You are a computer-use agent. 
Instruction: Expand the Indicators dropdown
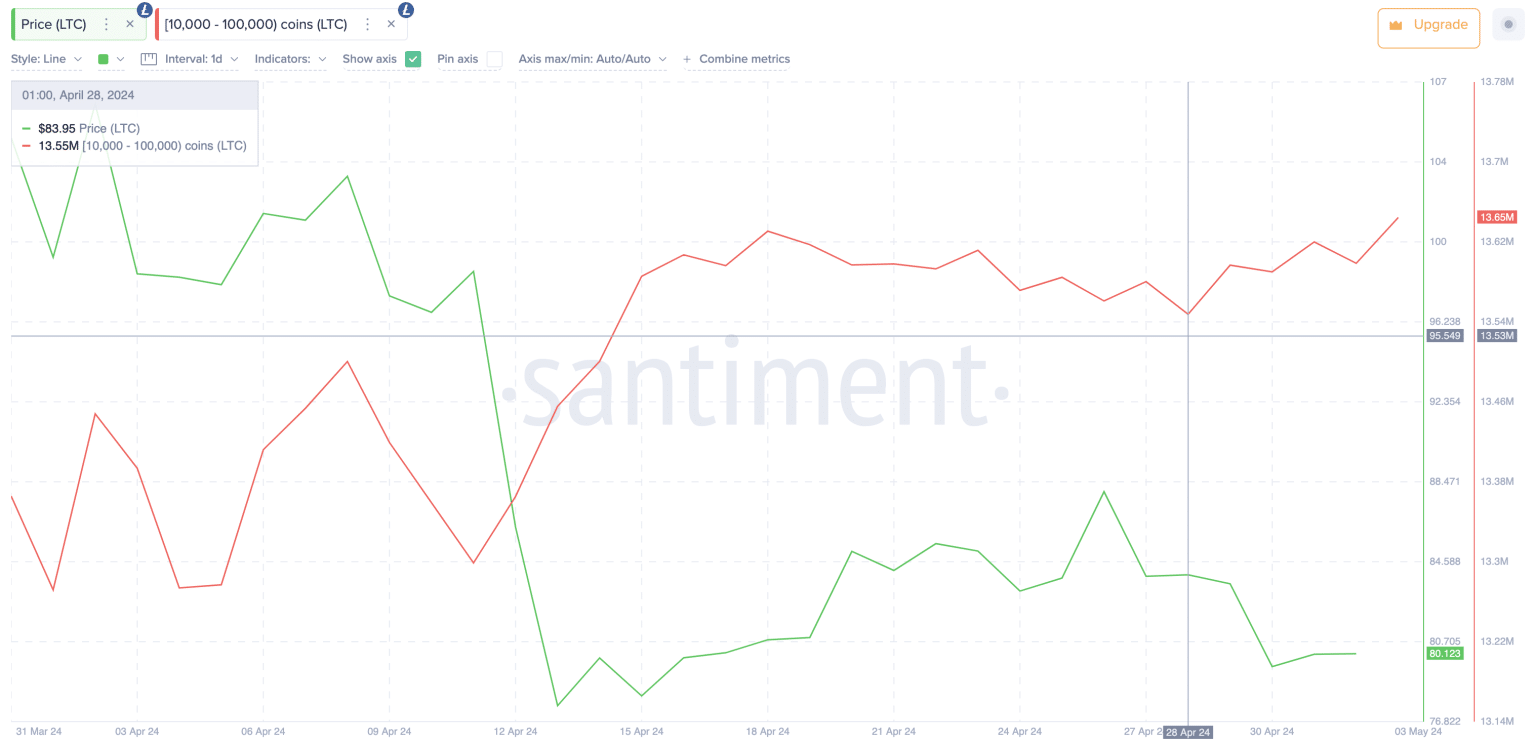click(x=290, y=59)
